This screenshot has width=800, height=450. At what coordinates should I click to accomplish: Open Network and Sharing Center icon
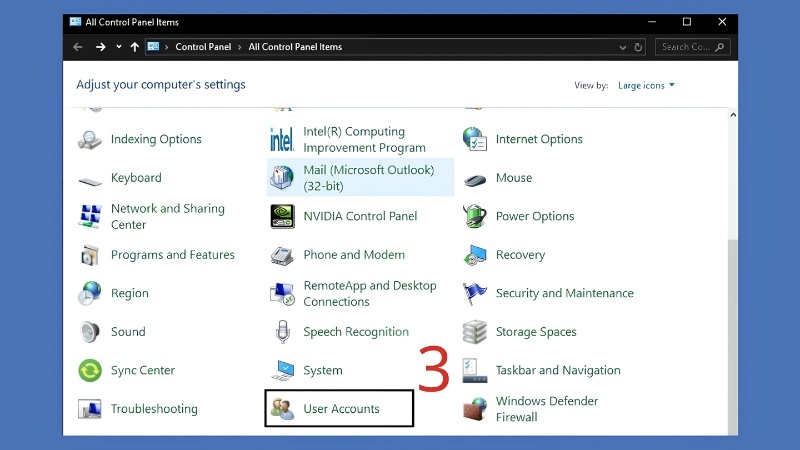click(x=90, y=216)
